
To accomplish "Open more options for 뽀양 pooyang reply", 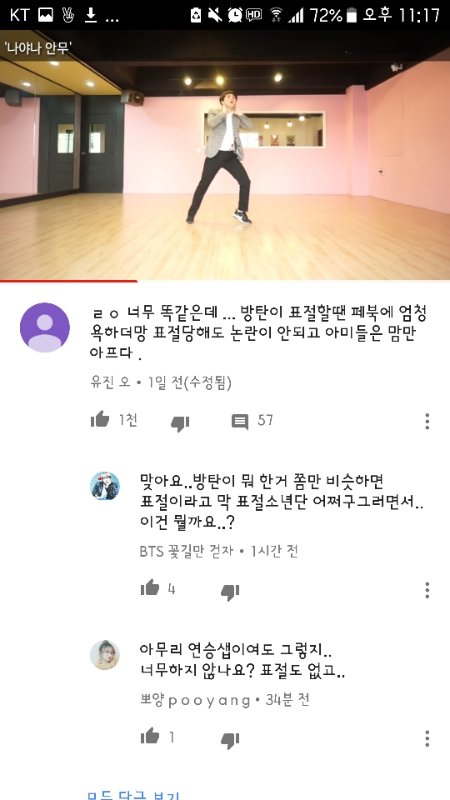I will click(427, 738).
